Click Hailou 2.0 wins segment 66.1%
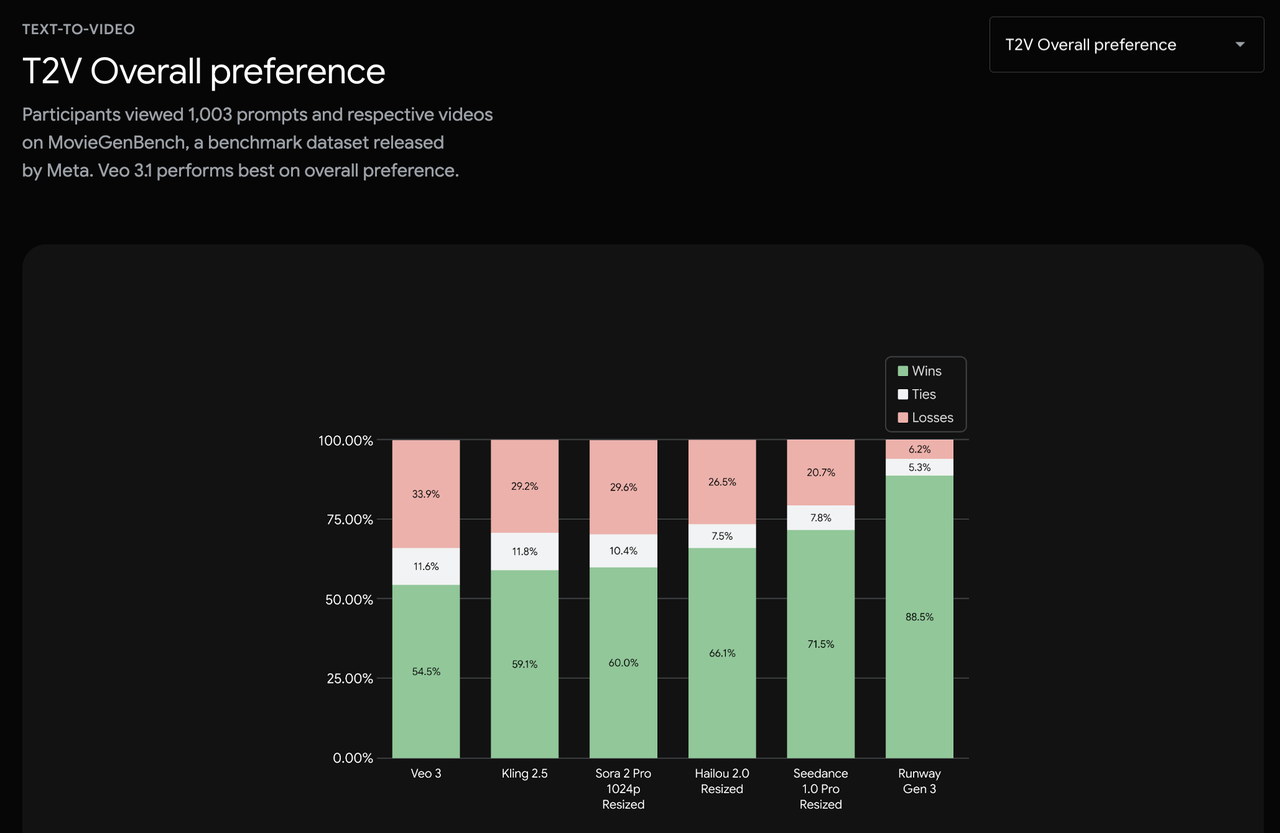The width and height of the screenshot is (1280, 833). pos(722,653)
